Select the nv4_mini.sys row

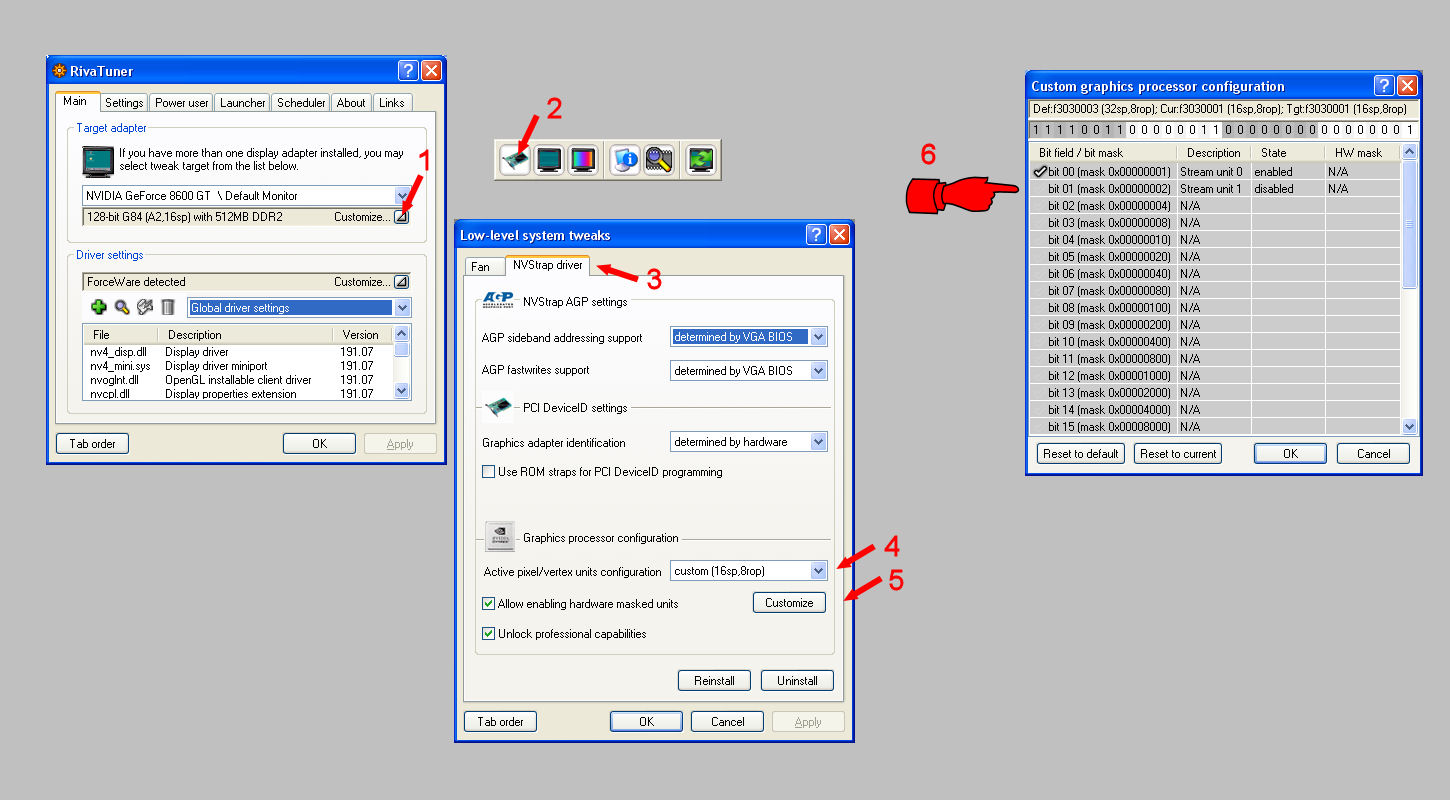pyautogui.click(x=238, y=366)
